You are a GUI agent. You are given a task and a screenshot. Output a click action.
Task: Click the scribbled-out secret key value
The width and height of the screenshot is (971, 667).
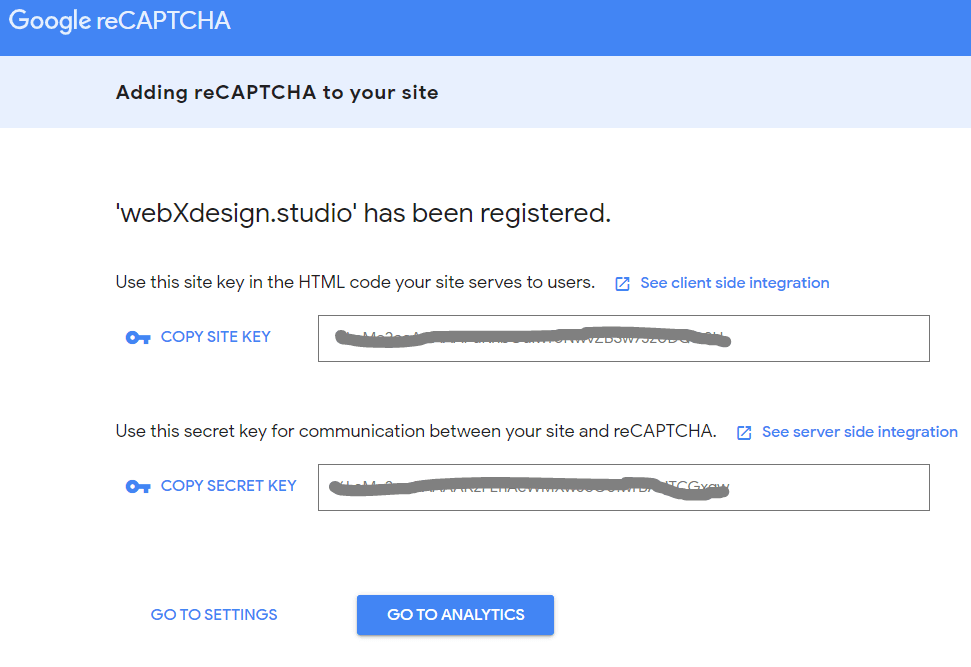pyautogui.click(x=529, y=487)
